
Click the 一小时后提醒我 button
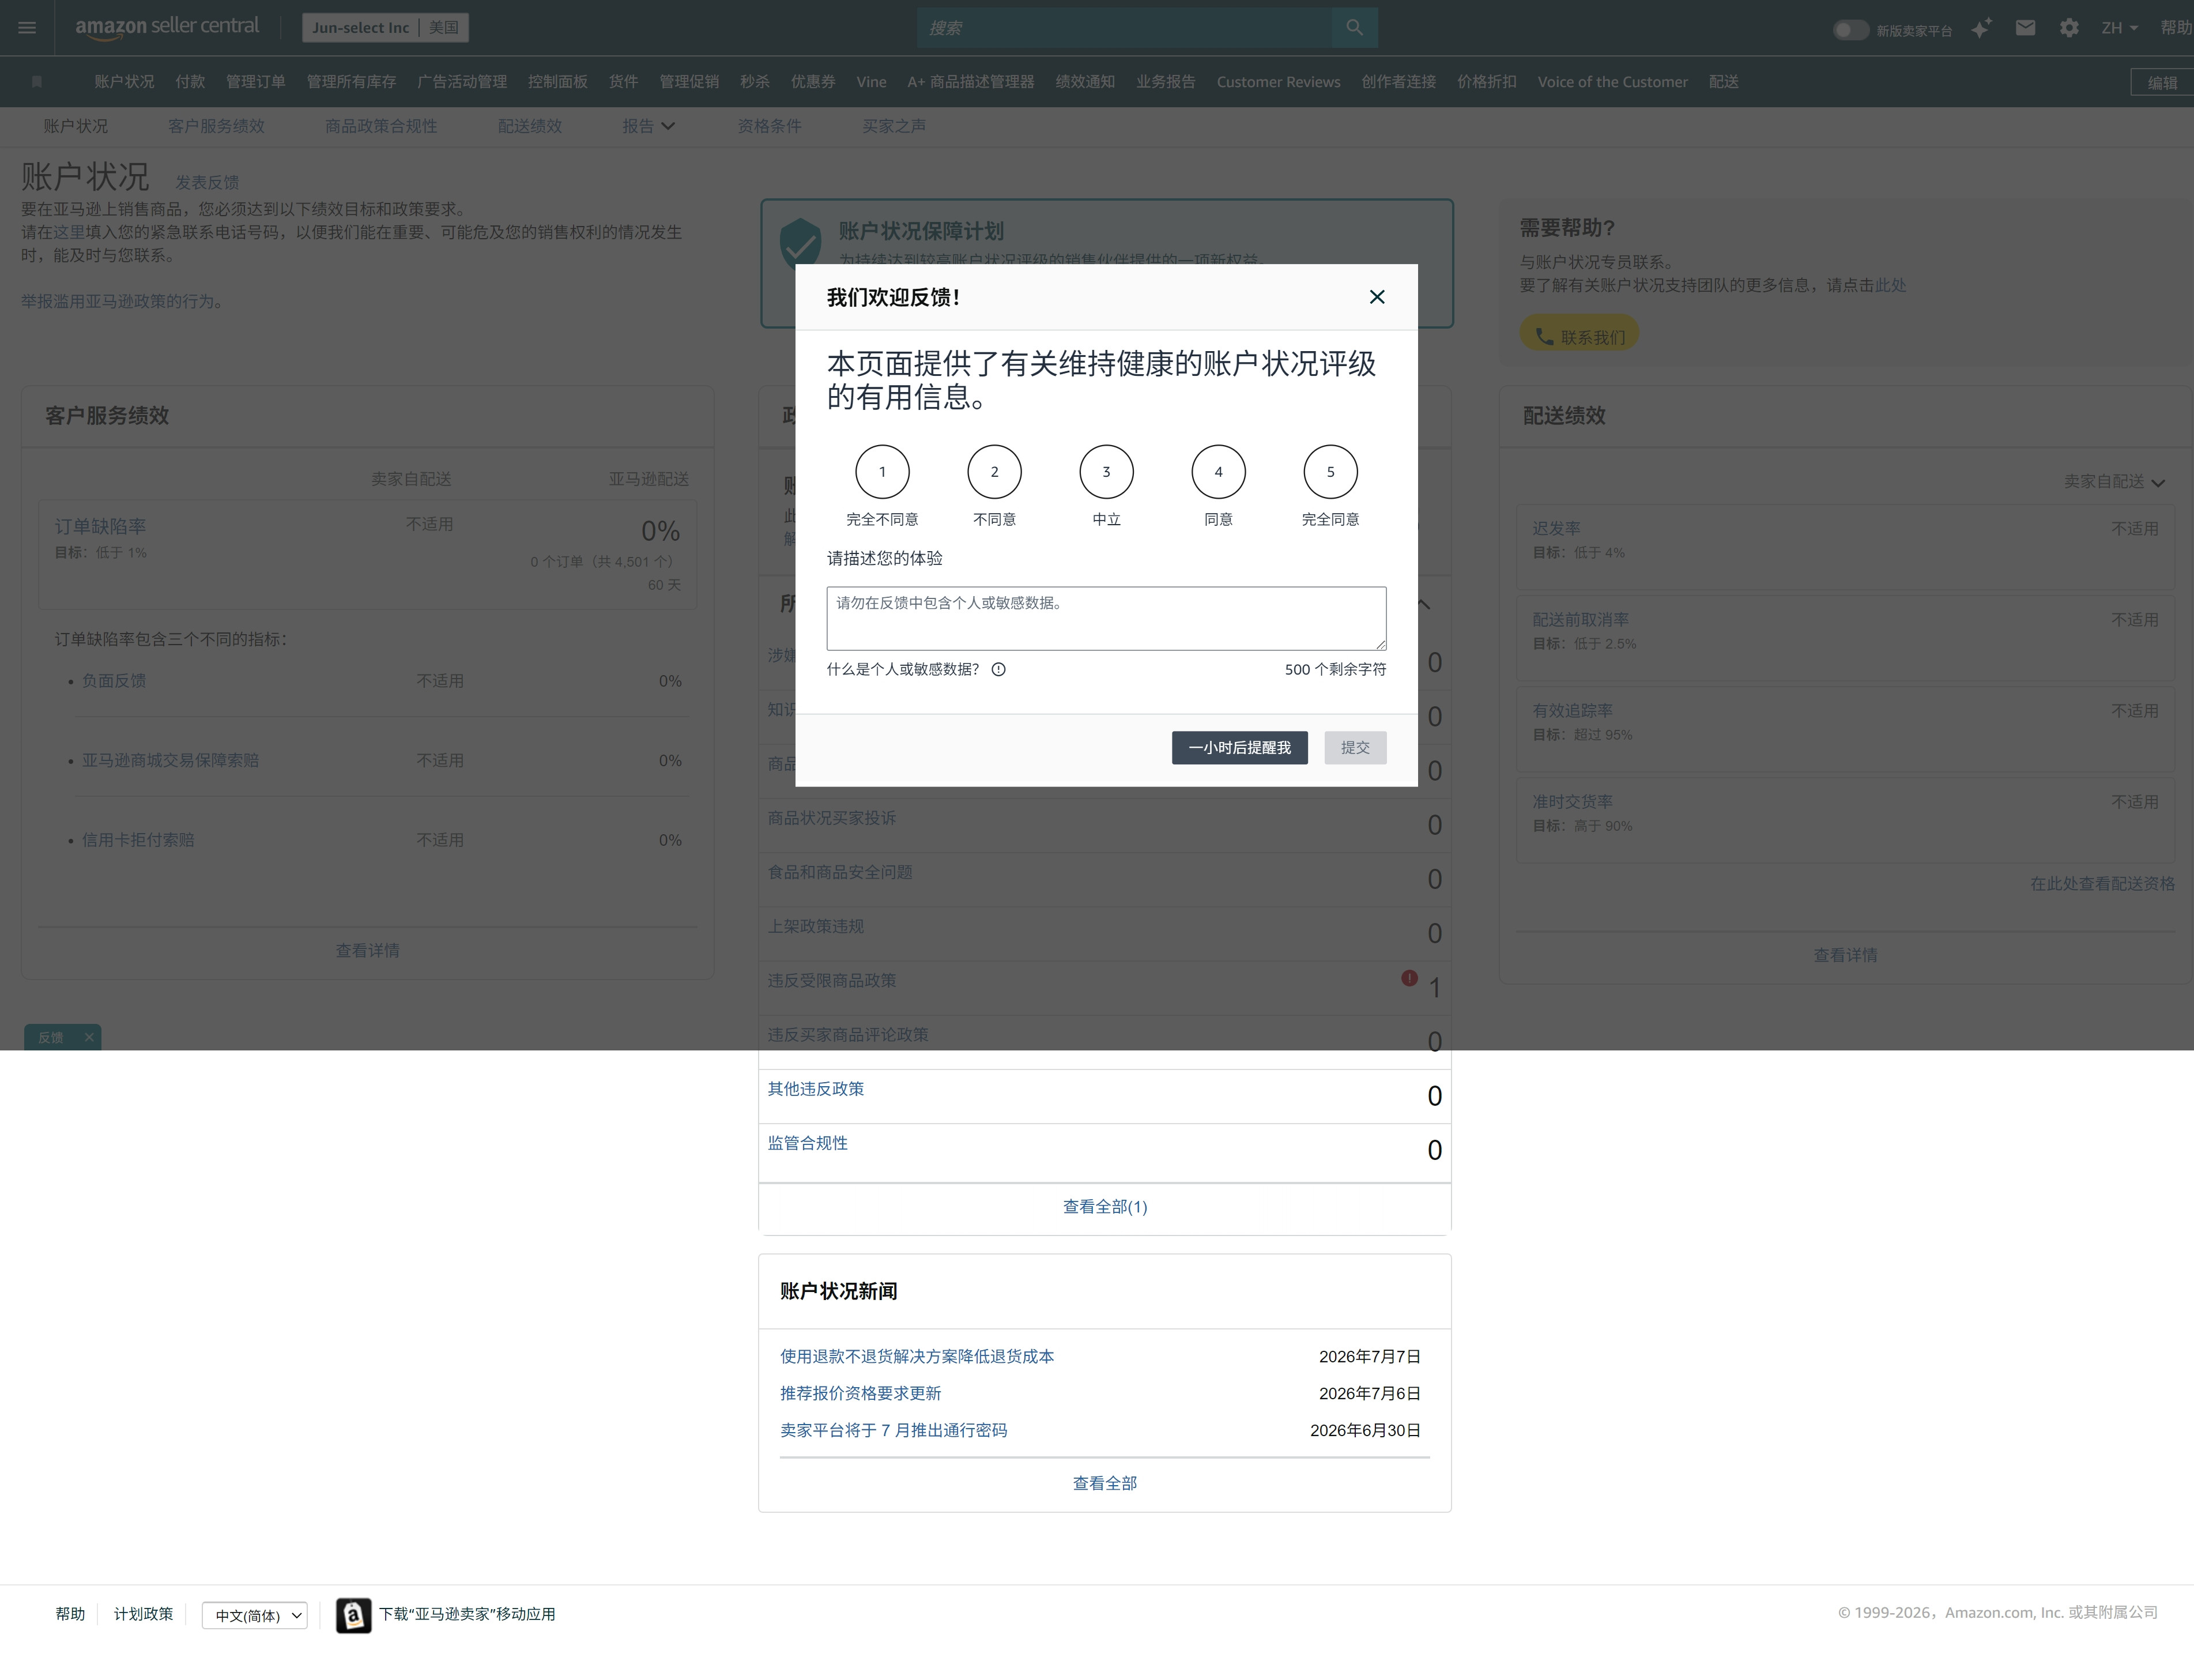point(1239,748)
